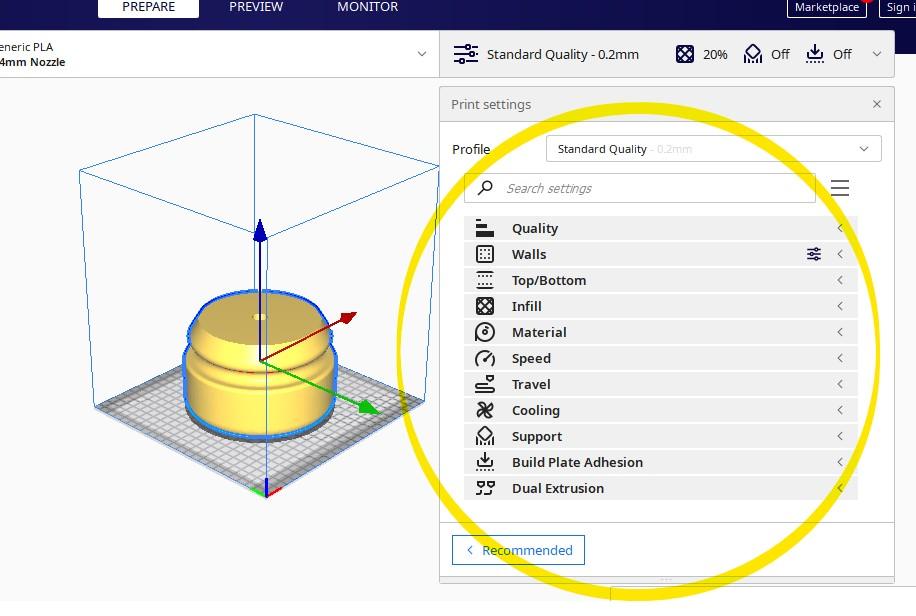
Task: Click the red X-axis arrow handle
Action: [348, 317]
